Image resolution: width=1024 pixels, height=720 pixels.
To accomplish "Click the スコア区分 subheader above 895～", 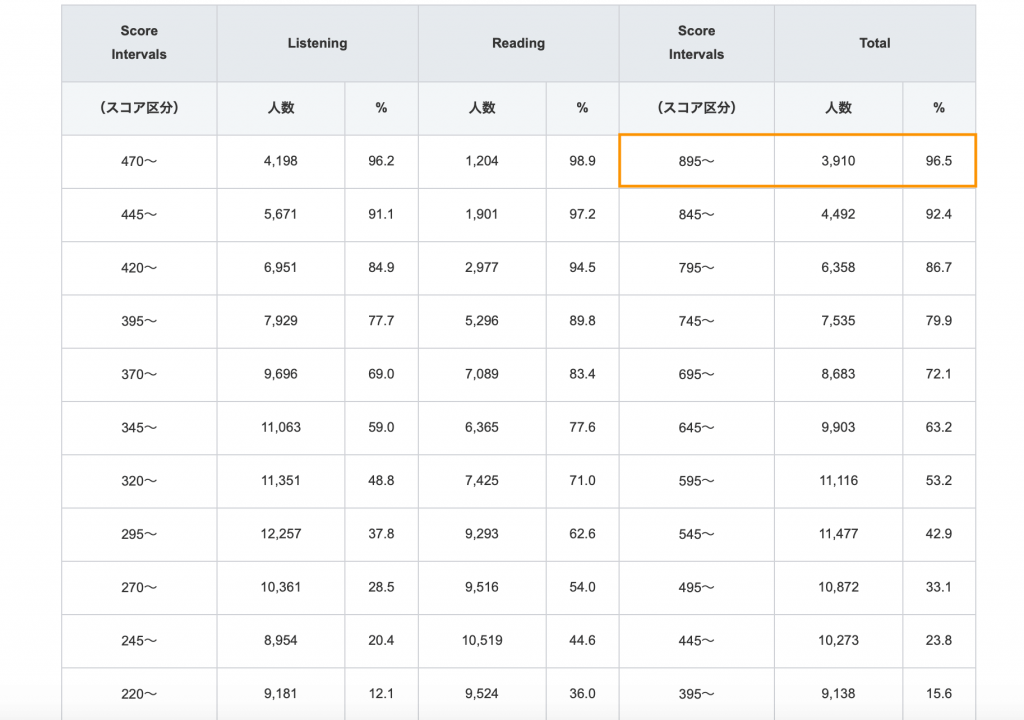I will pyautogui.click(x=696, y=108).
